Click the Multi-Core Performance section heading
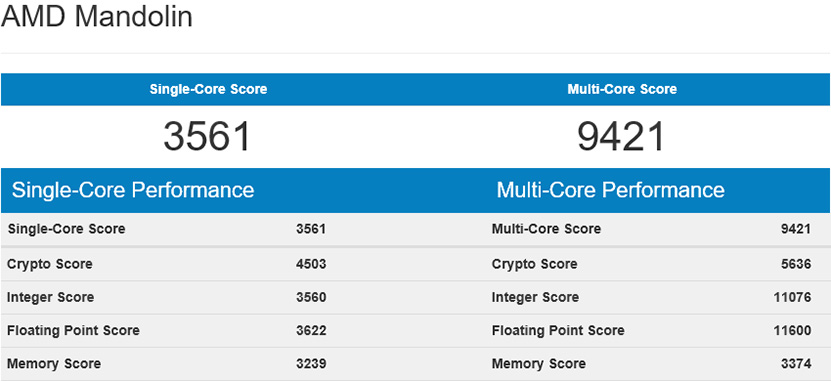 (x=611, y=190)
